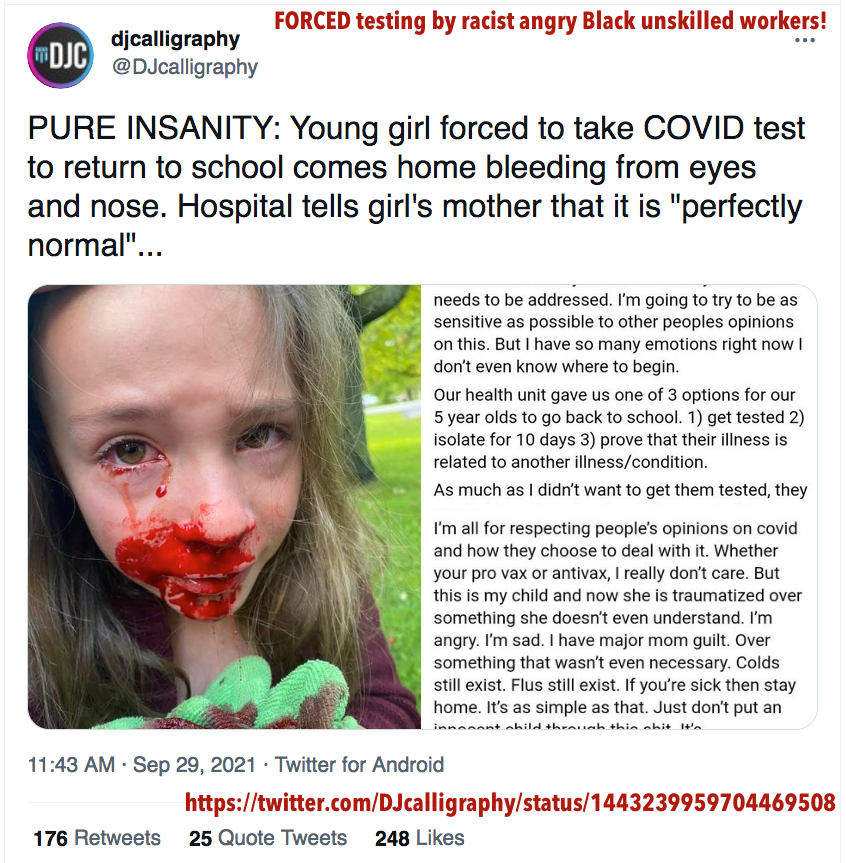Click the red twitter.com status URL
The image size is (846, 863).
510,802
